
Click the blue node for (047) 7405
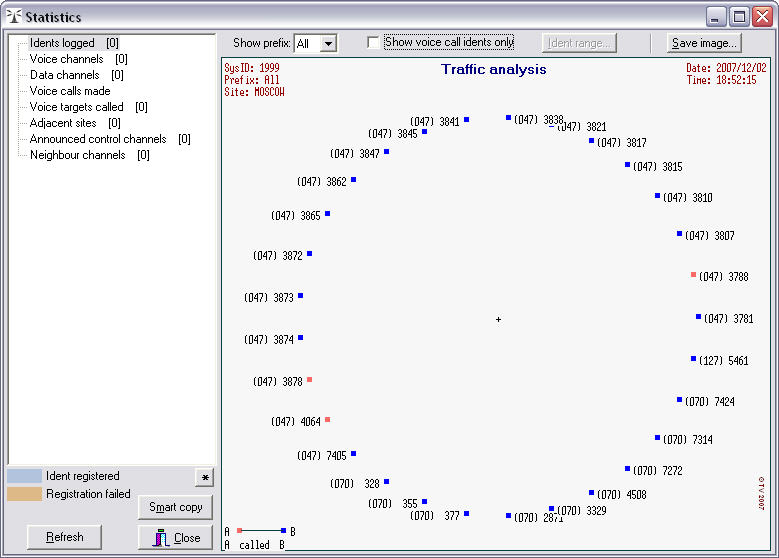354,454
